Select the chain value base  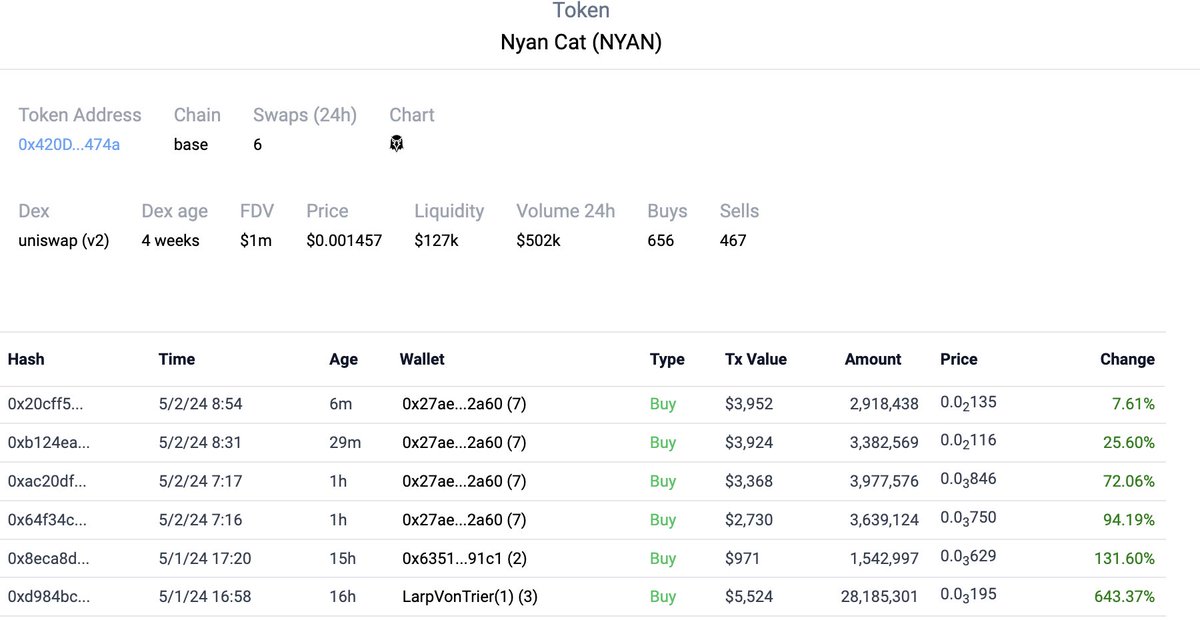click(191, 144)
